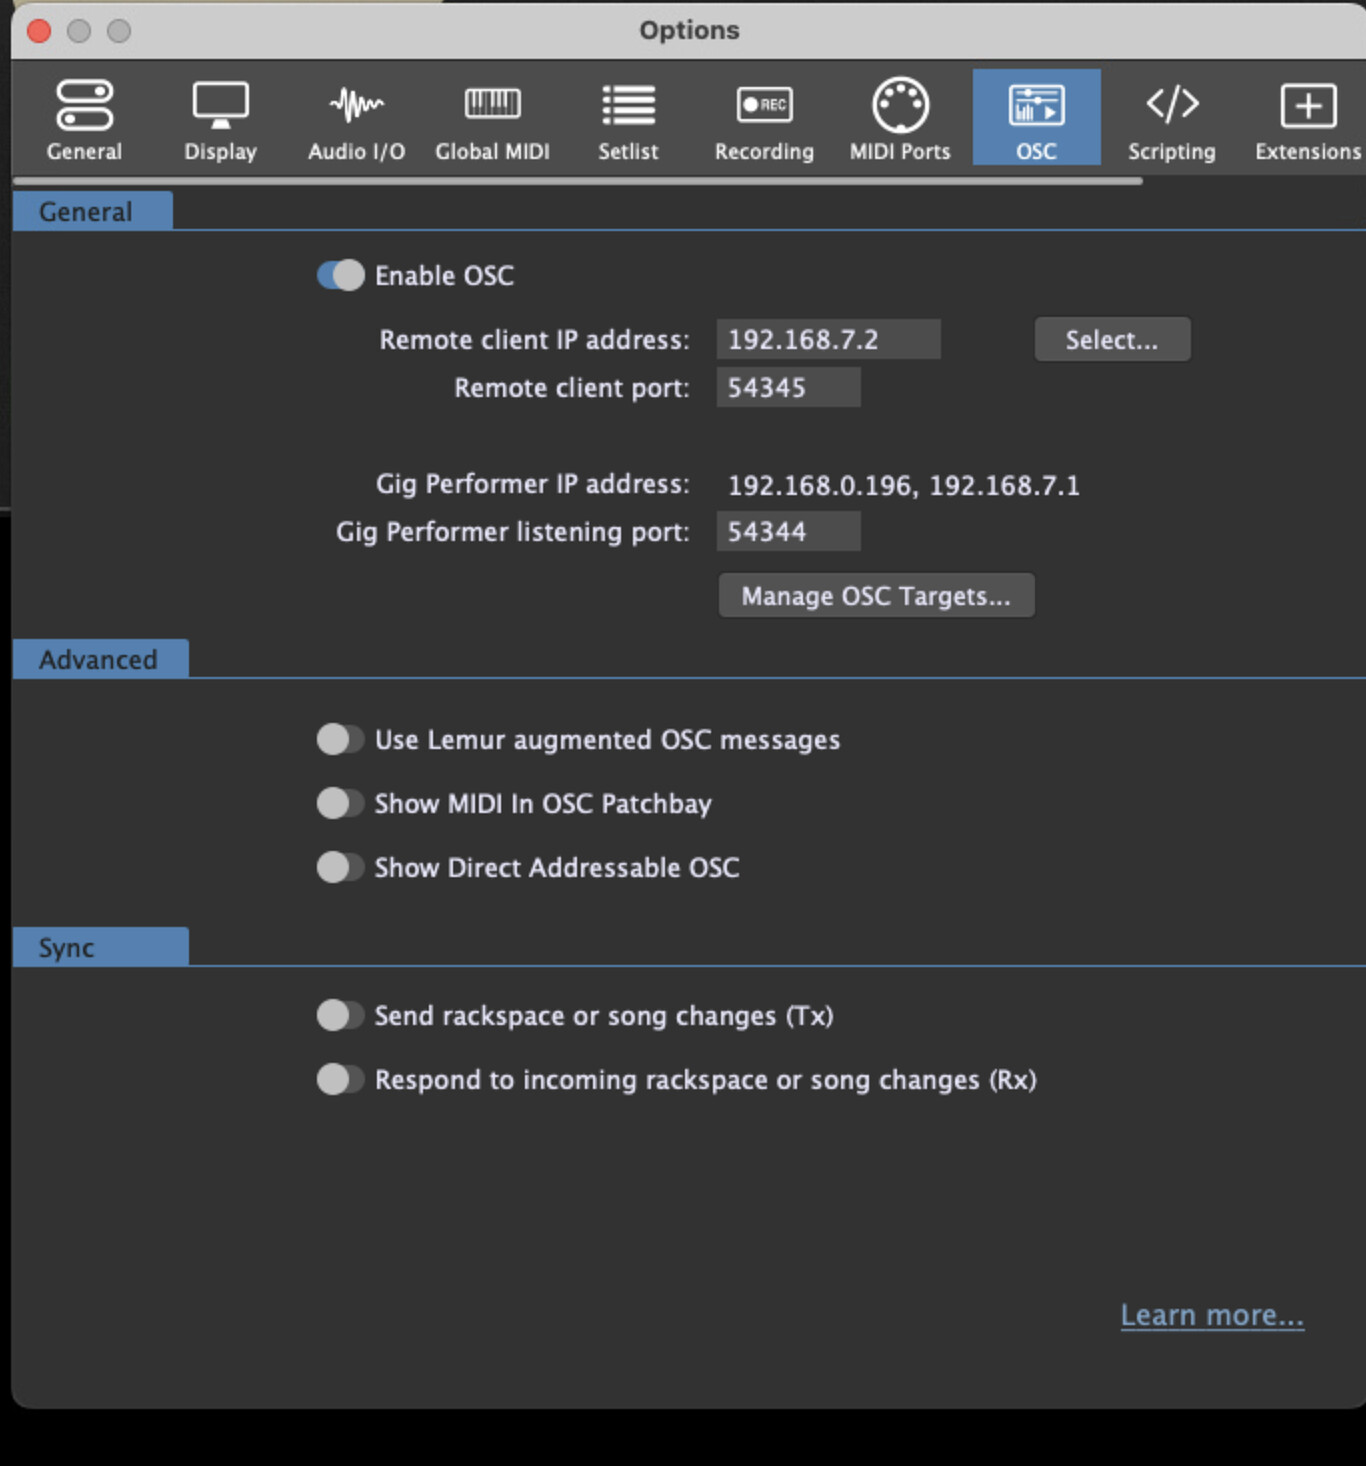Screen dimensions: 1366x1466
Task: Click the Select... button for IP address
Action: [1112, 340]
